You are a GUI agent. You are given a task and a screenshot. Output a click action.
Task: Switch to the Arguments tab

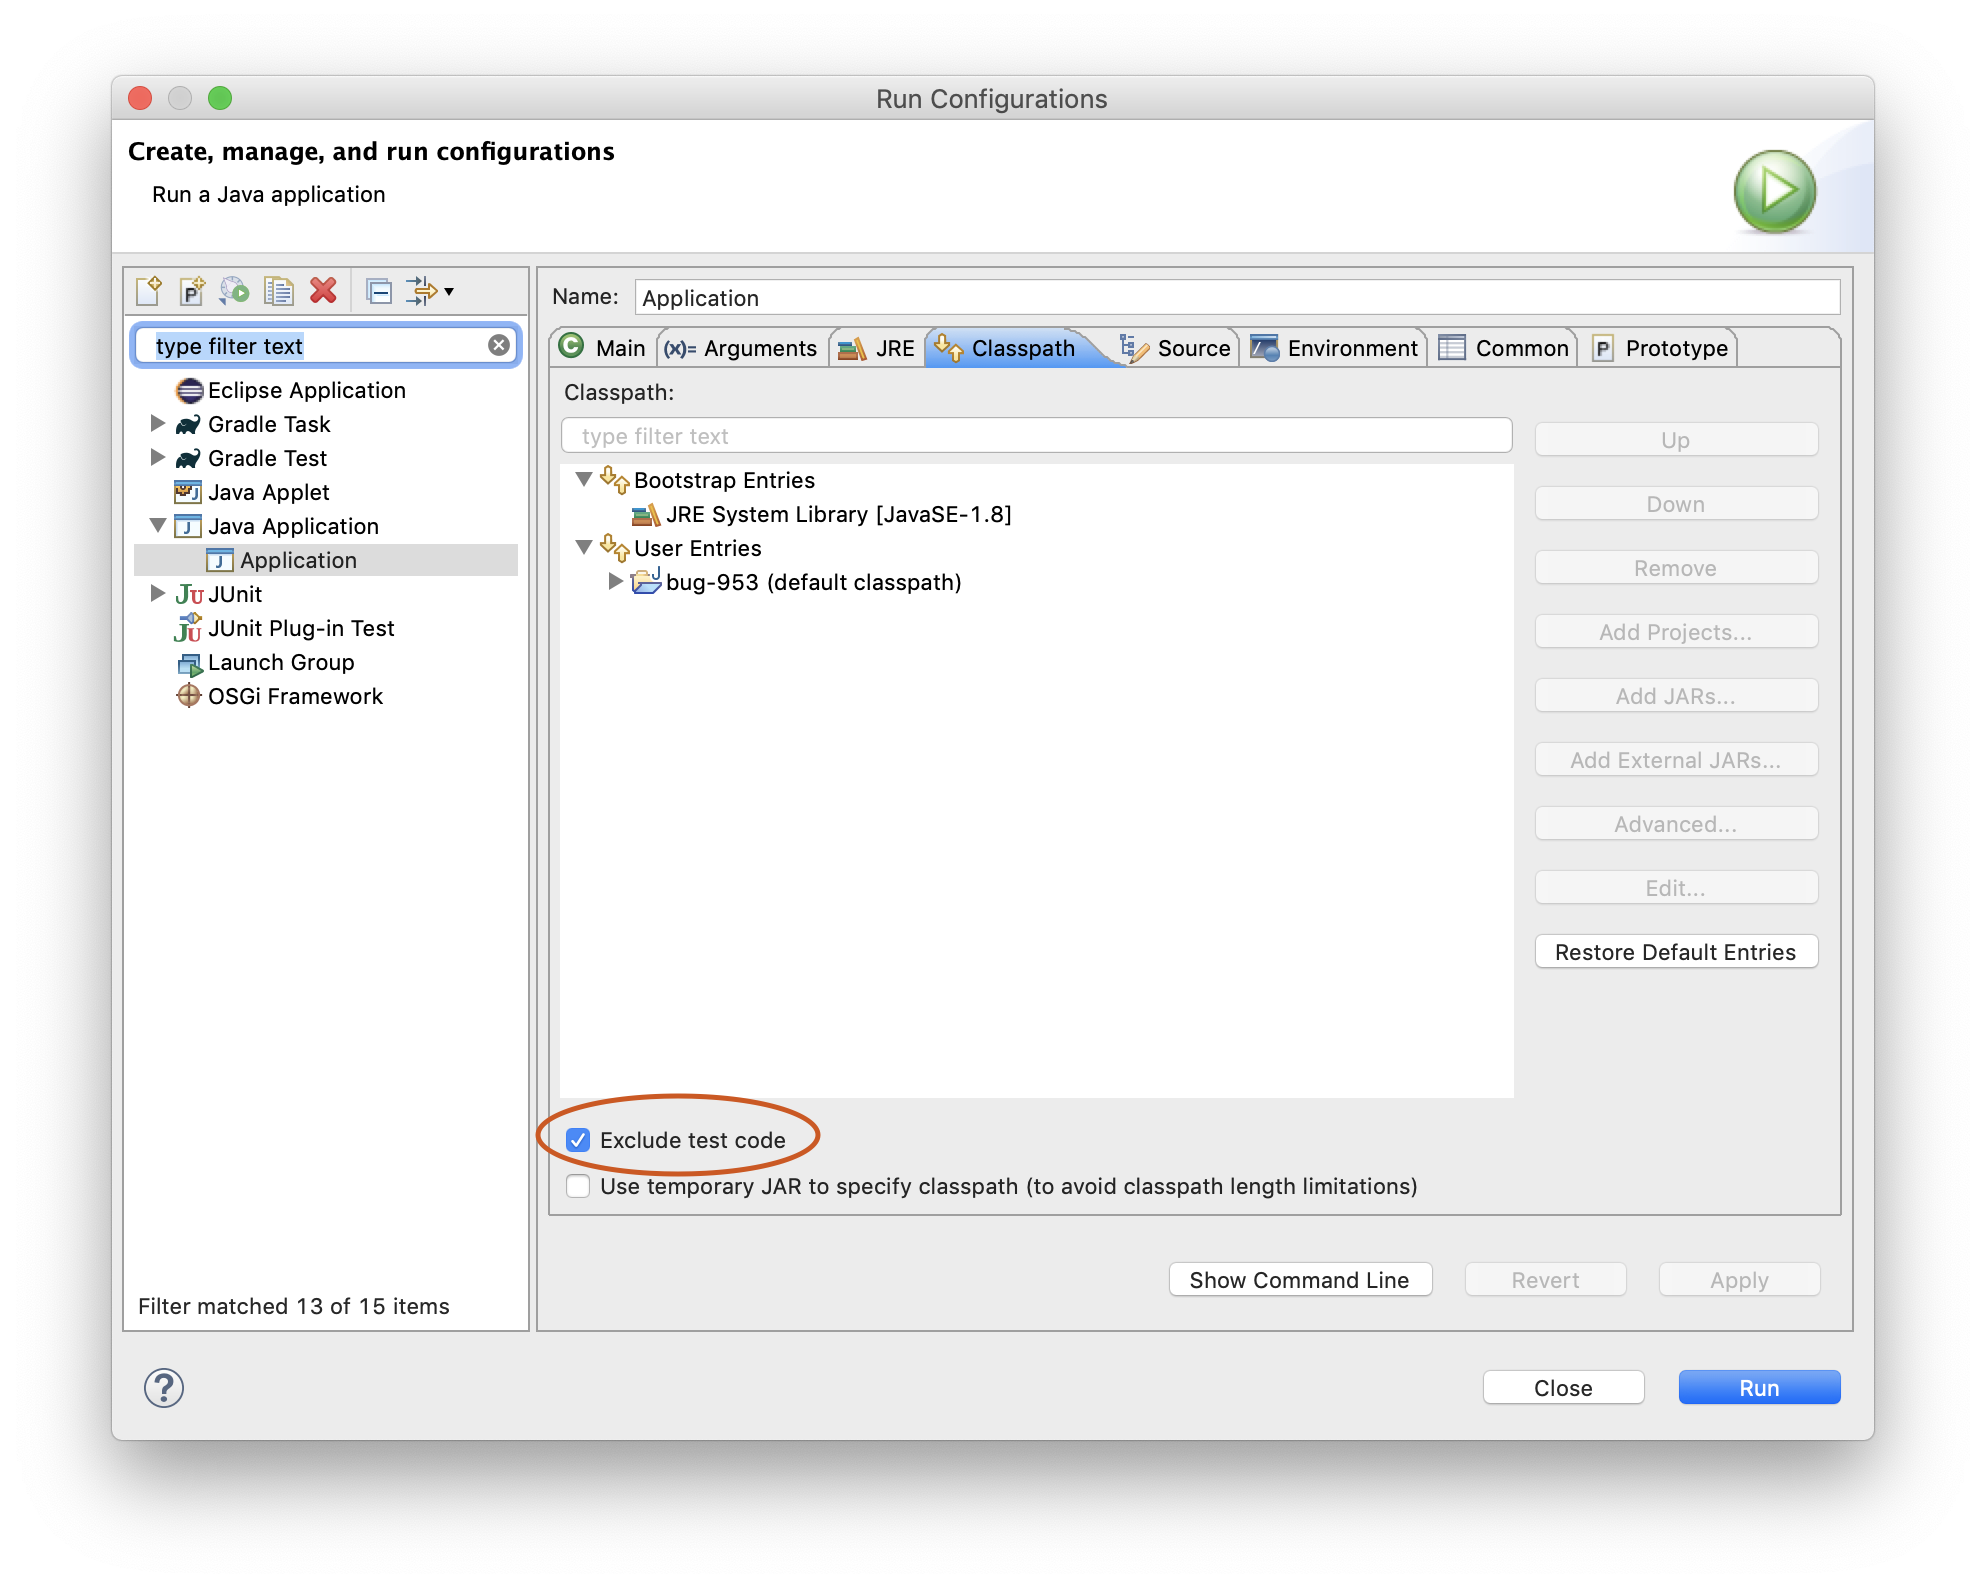click(x=742, y=348)
